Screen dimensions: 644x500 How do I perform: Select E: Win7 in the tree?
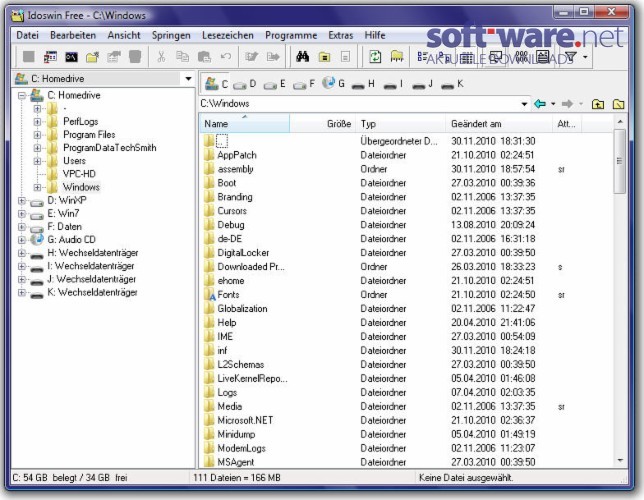point(63,214)
